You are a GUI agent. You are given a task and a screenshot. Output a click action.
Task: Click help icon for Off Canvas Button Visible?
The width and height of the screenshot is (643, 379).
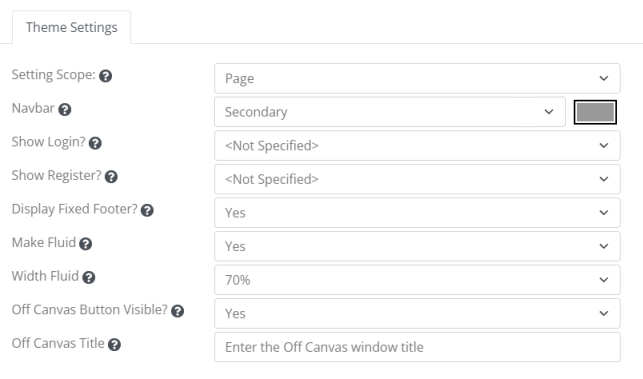tap(178, 311)
